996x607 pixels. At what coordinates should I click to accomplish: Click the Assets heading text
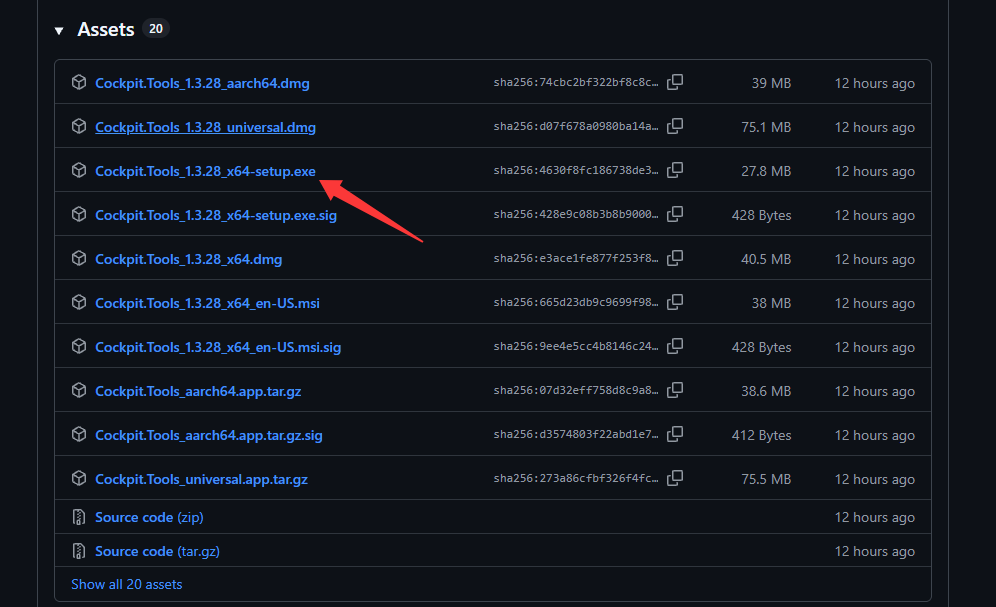(x=106, y=29)
